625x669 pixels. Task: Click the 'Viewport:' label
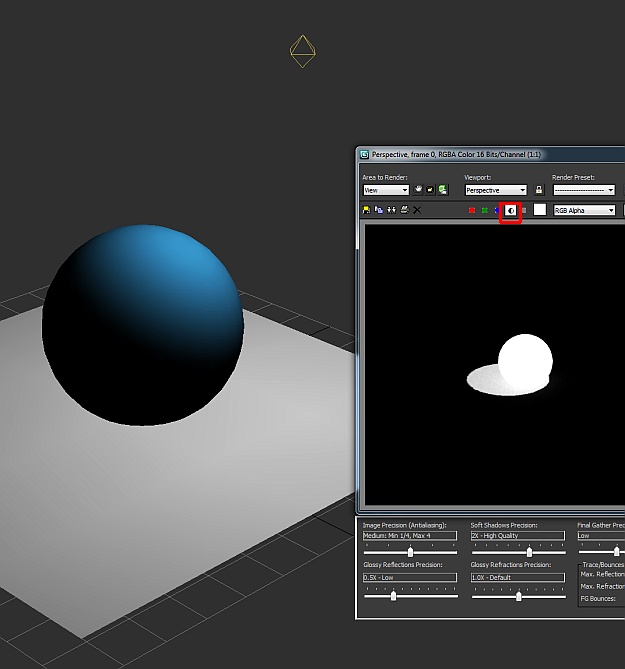point(478,177)
